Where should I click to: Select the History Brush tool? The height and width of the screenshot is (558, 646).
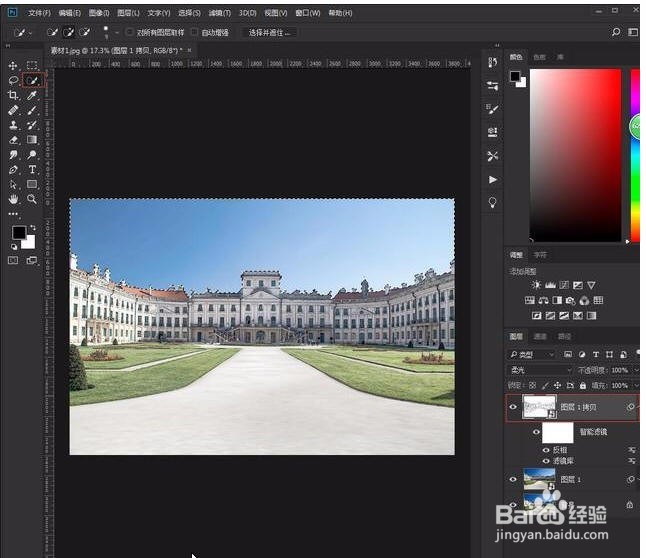pyautogui.click(x=32, y=125)
